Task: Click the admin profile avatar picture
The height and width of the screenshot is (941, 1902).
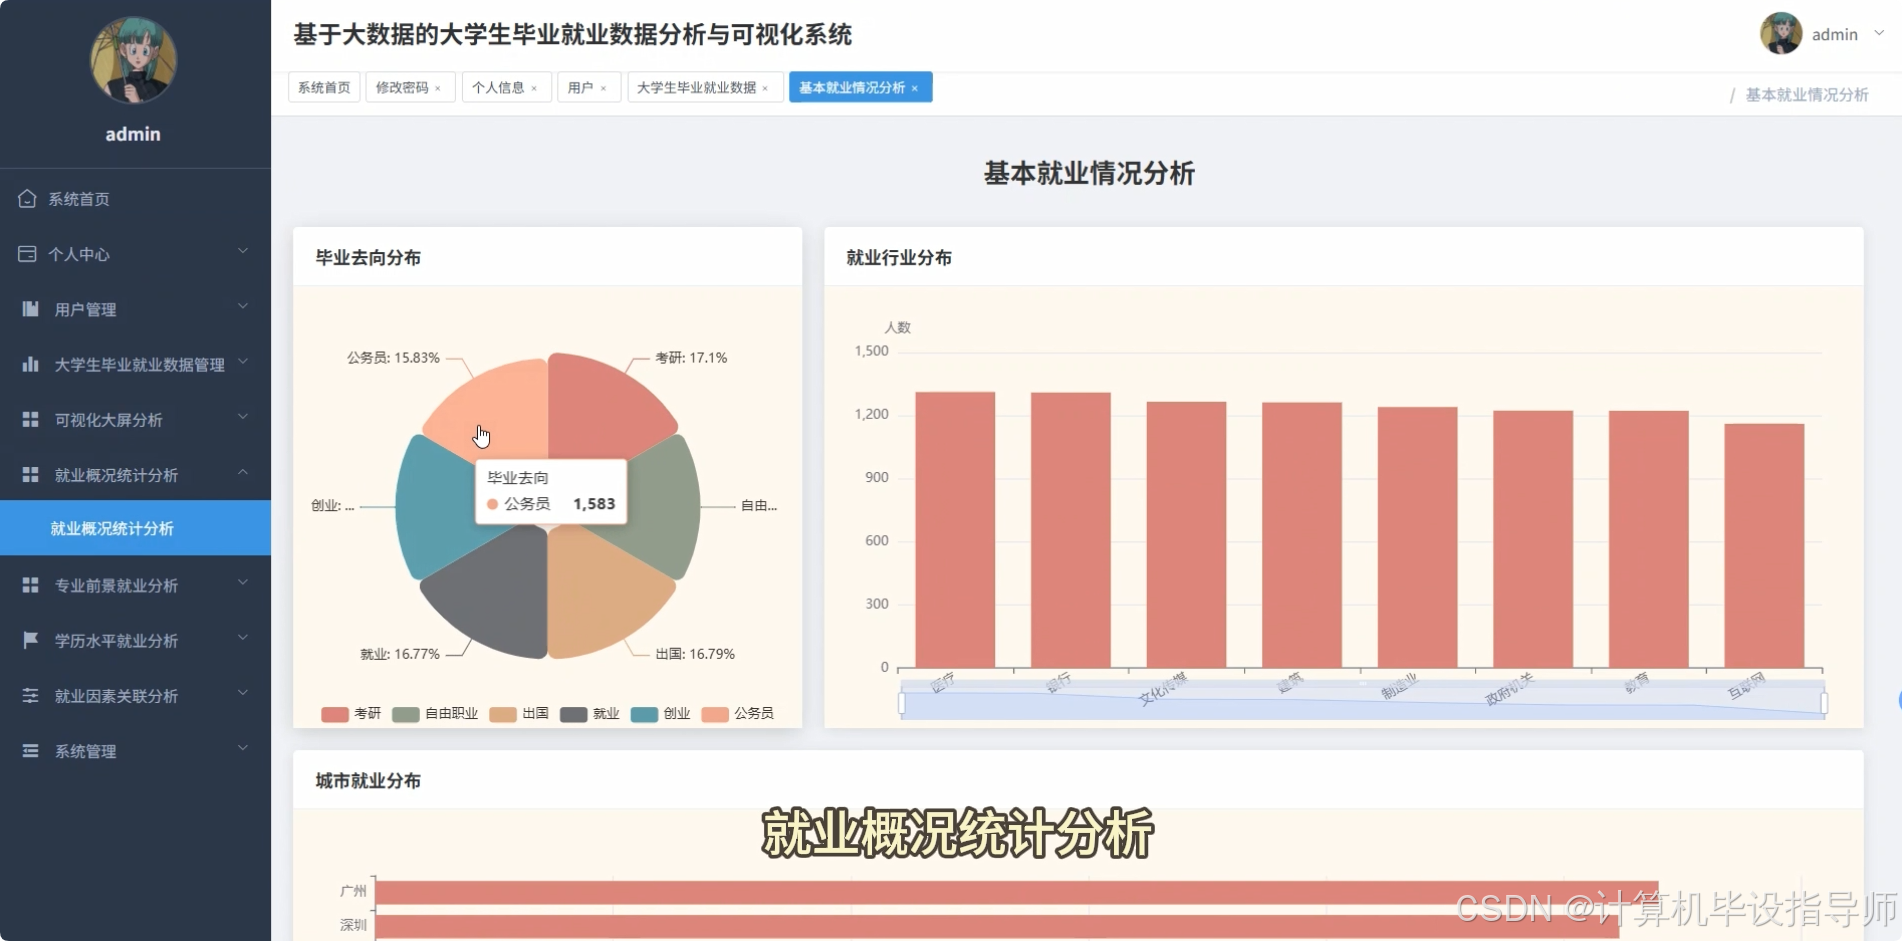Action: [x=1779, y=33]
